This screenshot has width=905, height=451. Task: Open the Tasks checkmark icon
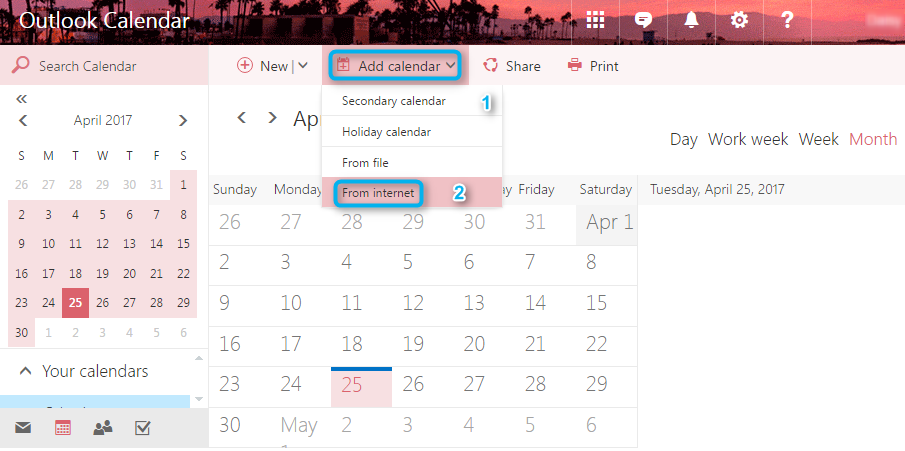[x=143, y=428]
